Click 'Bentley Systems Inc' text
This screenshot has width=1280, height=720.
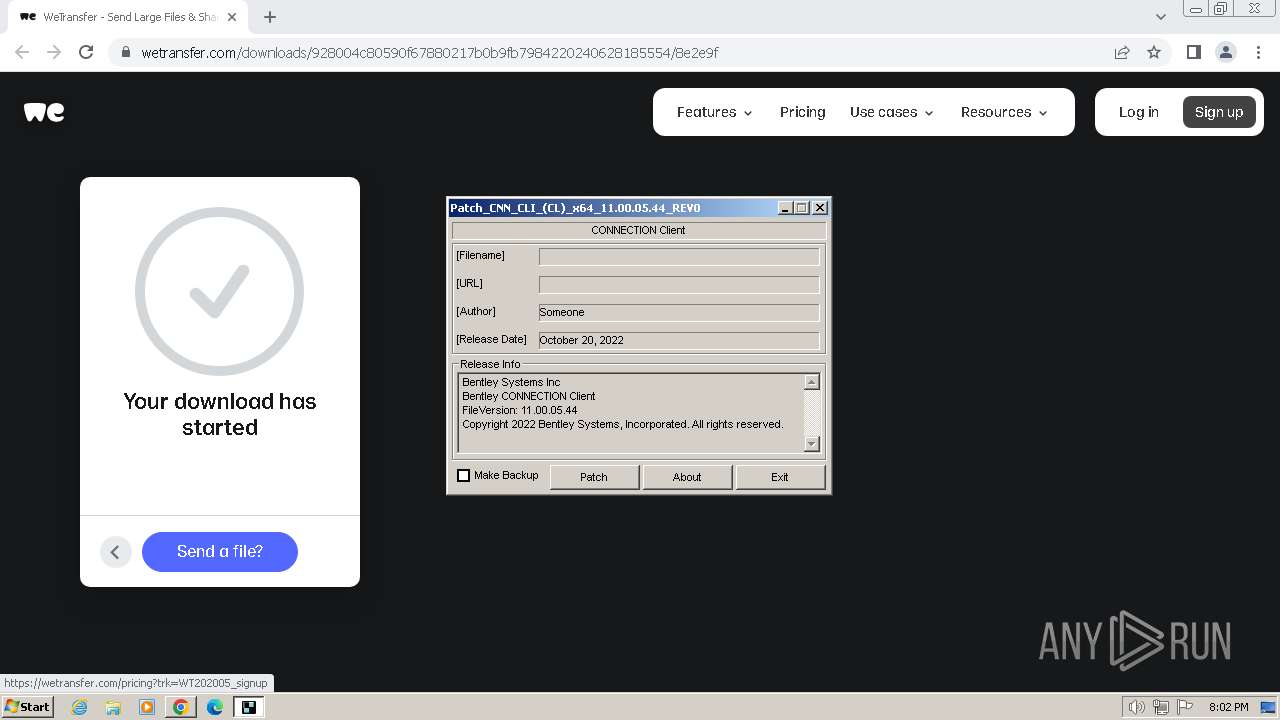click(x=511, y=382)
